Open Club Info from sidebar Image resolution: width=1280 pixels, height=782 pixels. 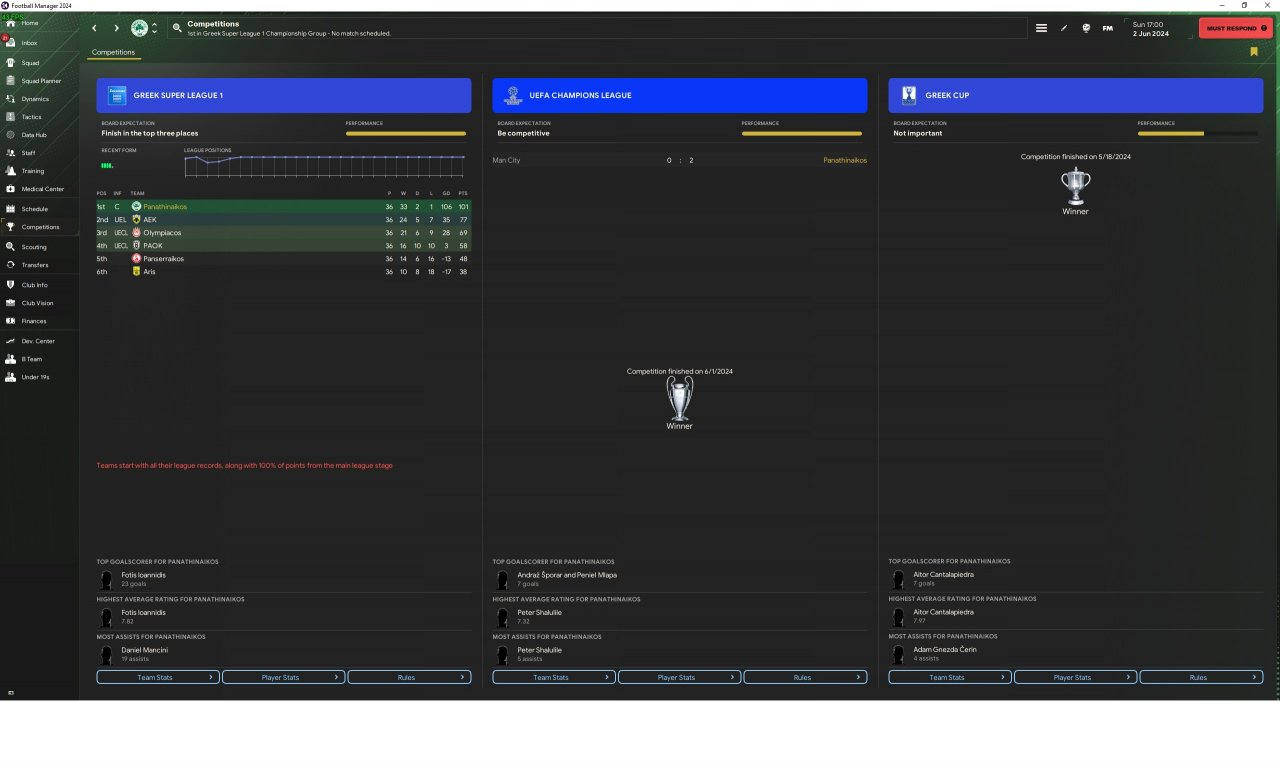pyautogui.click(x=40, y=285)
